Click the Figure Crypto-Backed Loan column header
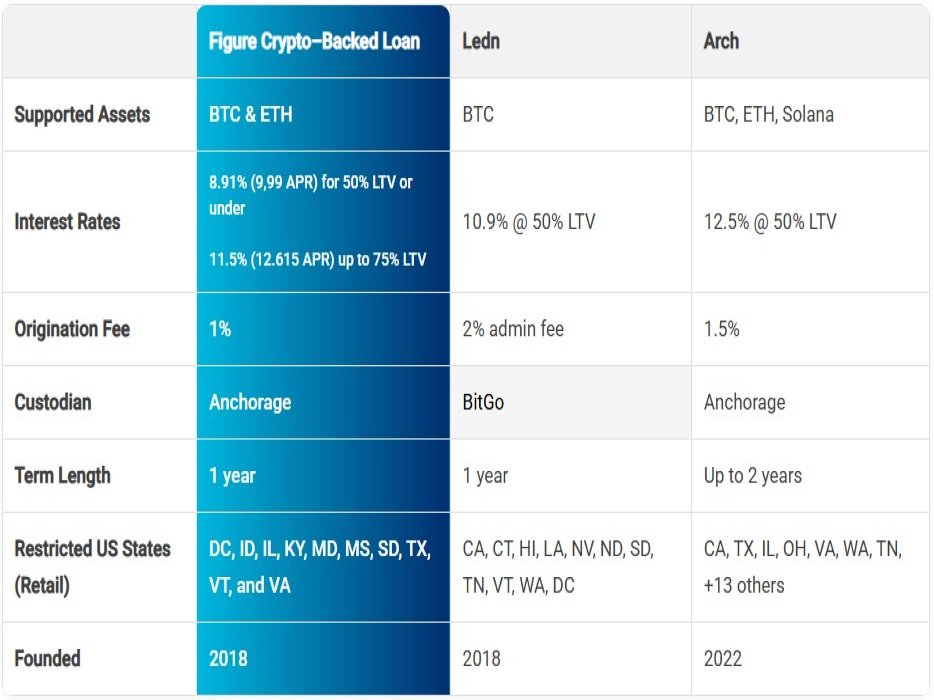The image size is (934, 700). 314,41
